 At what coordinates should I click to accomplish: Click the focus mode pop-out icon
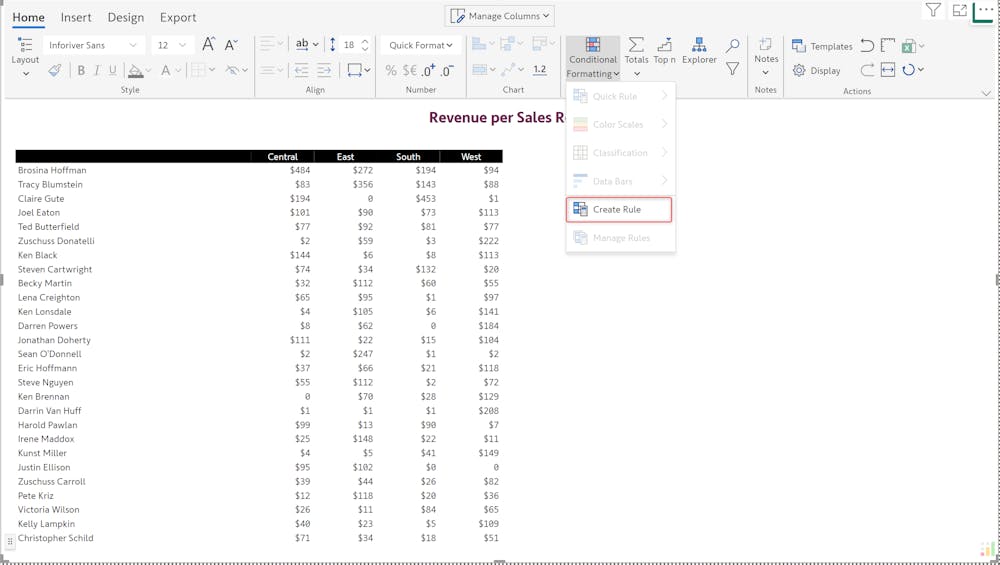point(959,10)
